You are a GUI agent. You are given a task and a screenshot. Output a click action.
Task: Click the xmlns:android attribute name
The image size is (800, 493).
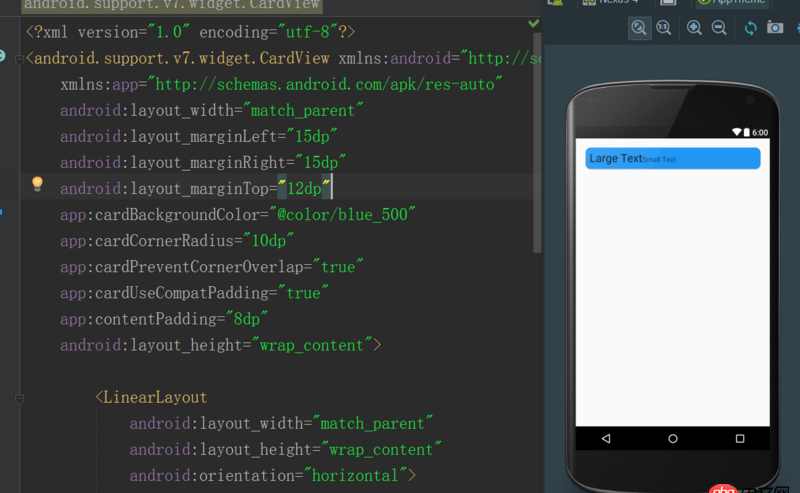(395, 58)
